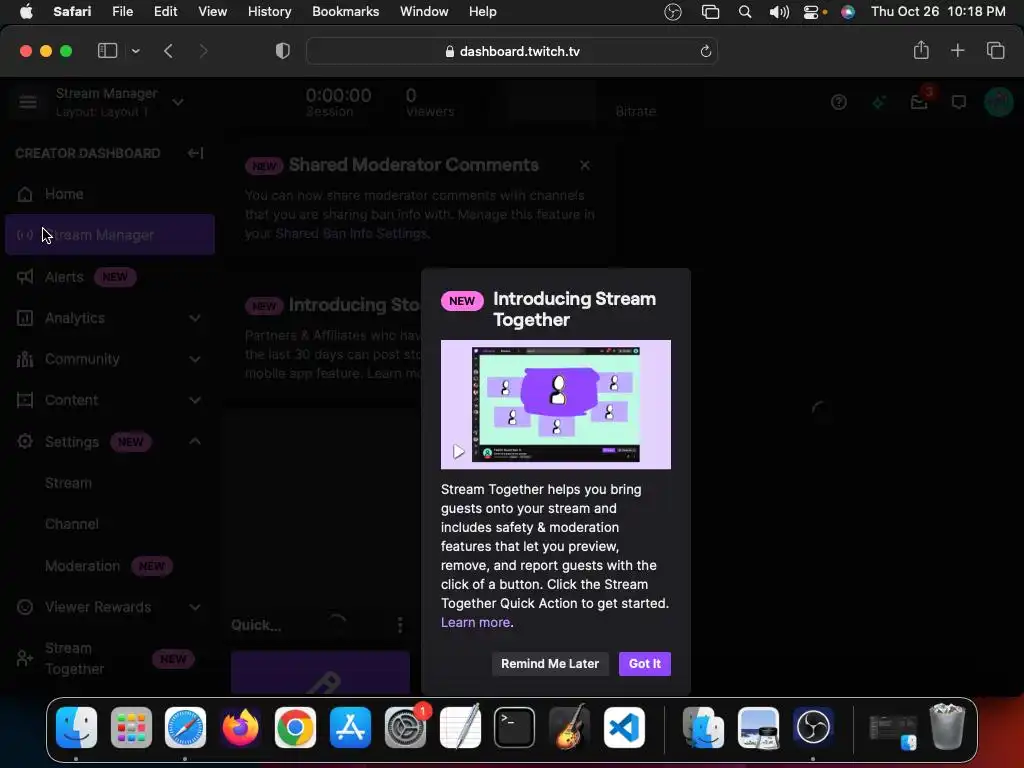Screen dimensions: 1024x768
Task: Open the notifications inbox icon
Action: 919,102
